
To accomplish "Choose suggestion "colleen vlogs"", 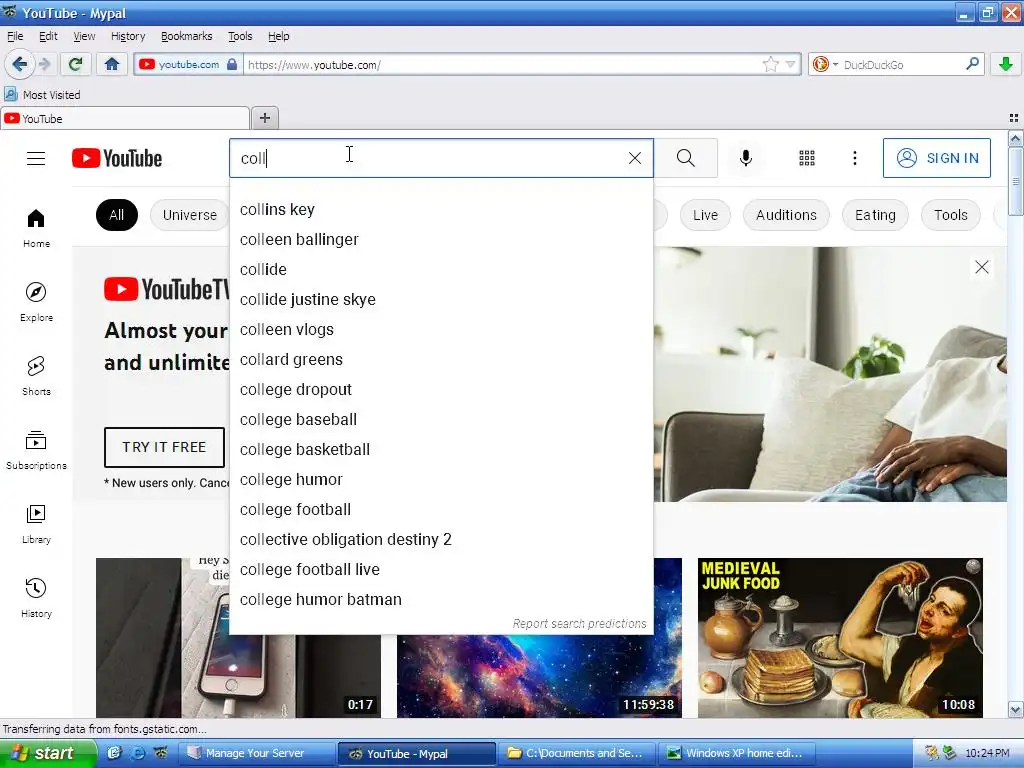I will coord(441,330).
